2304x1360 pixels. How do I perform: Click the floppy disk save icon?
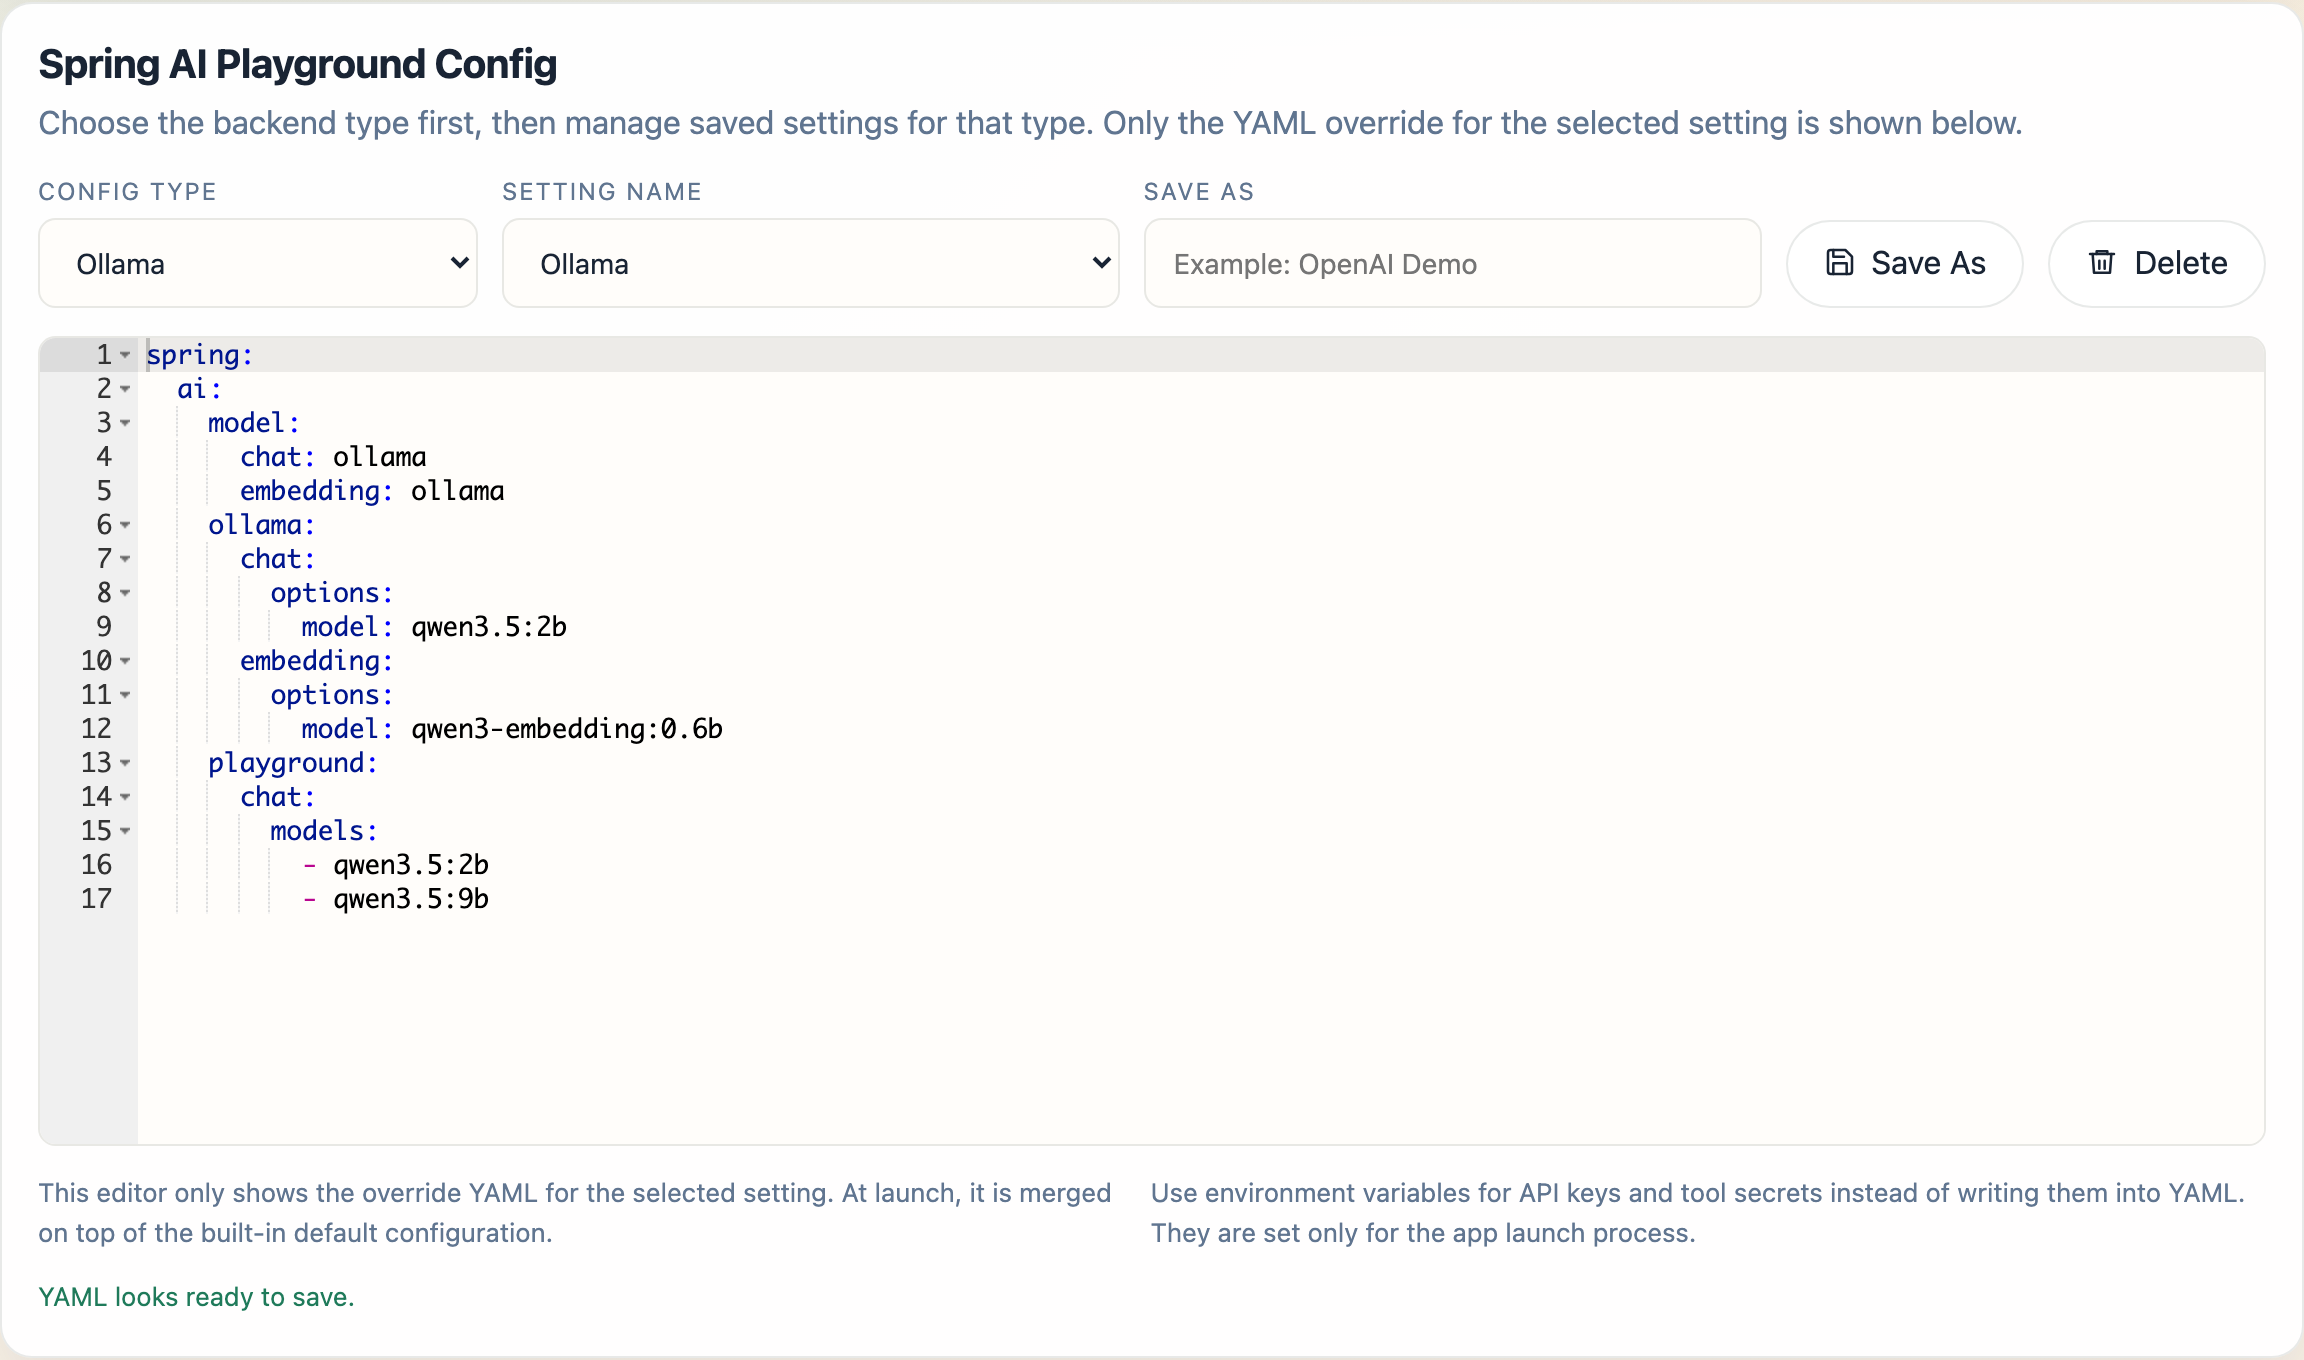click(x=1840, y=262)
